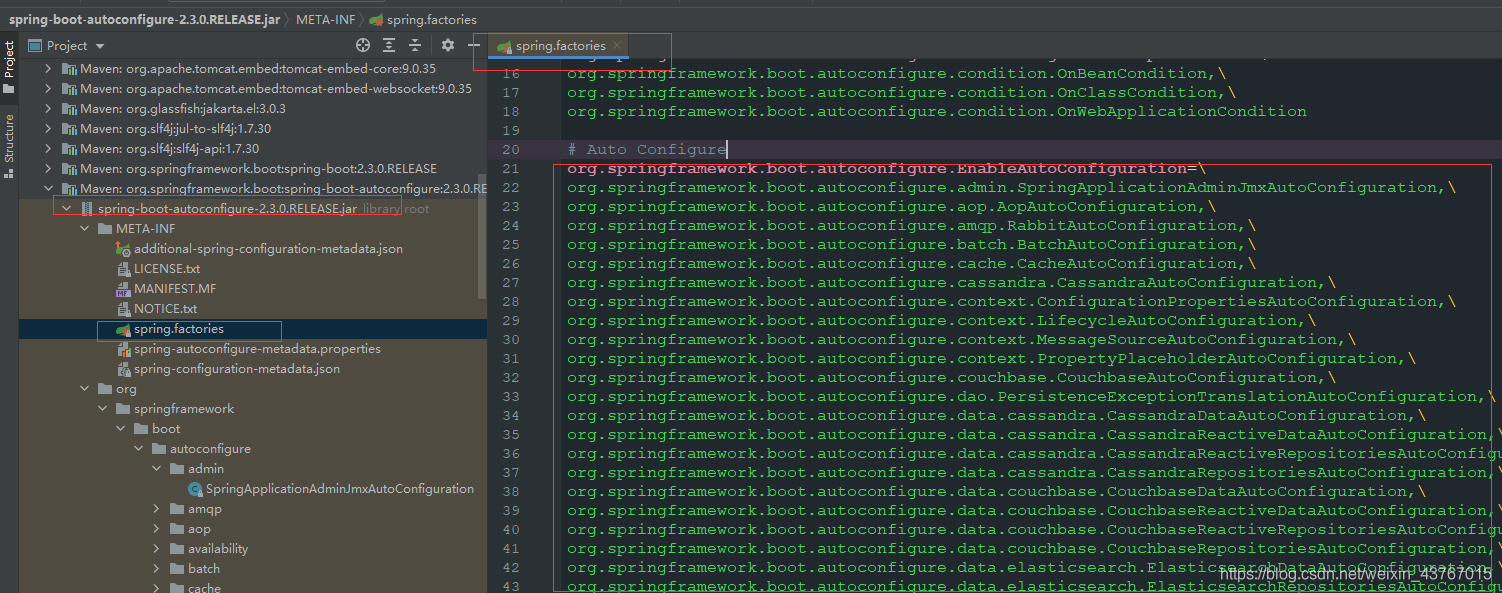
Task: Open Project panel settings gear
Action: coord(448,45)
